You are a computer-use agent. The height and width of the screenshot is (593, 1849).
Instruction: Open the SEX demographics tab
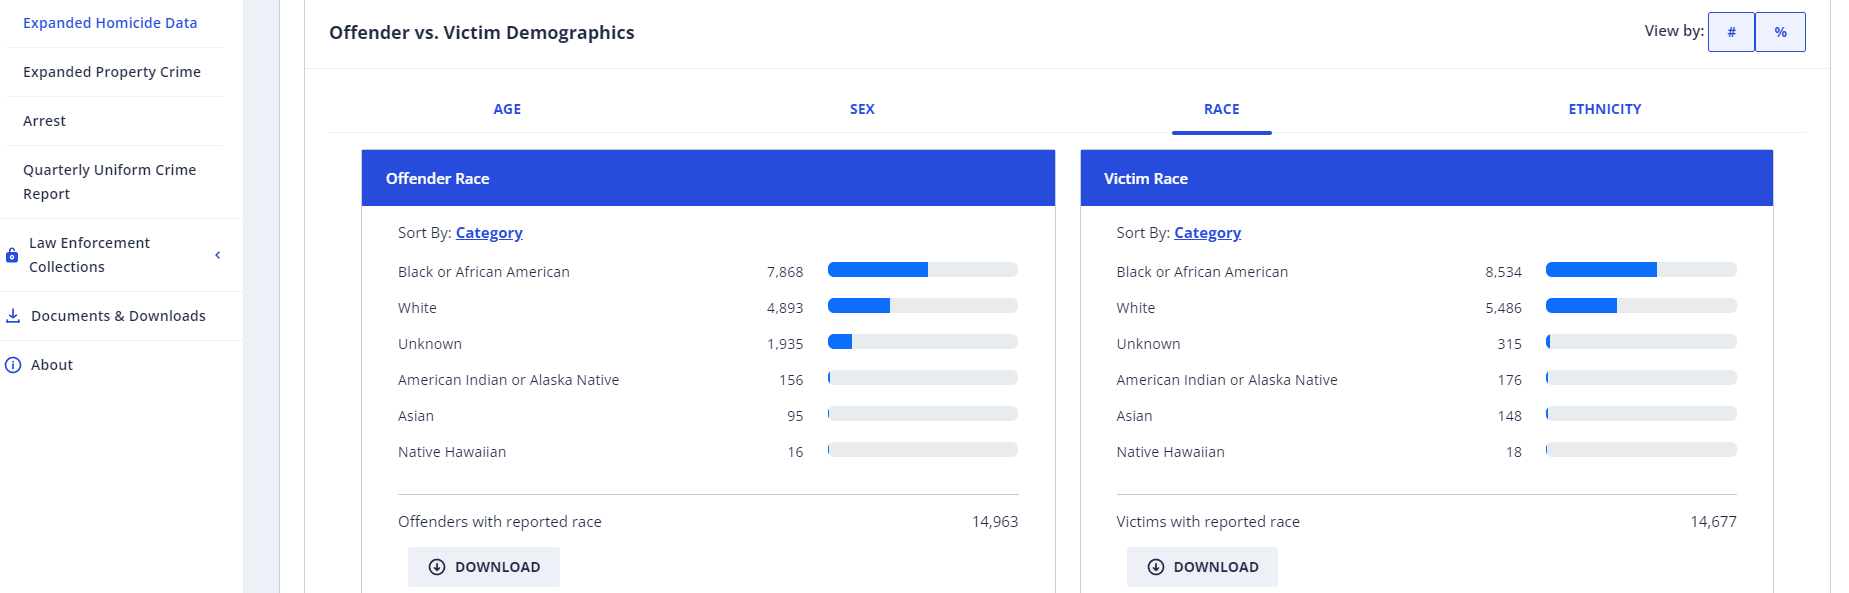862,109
